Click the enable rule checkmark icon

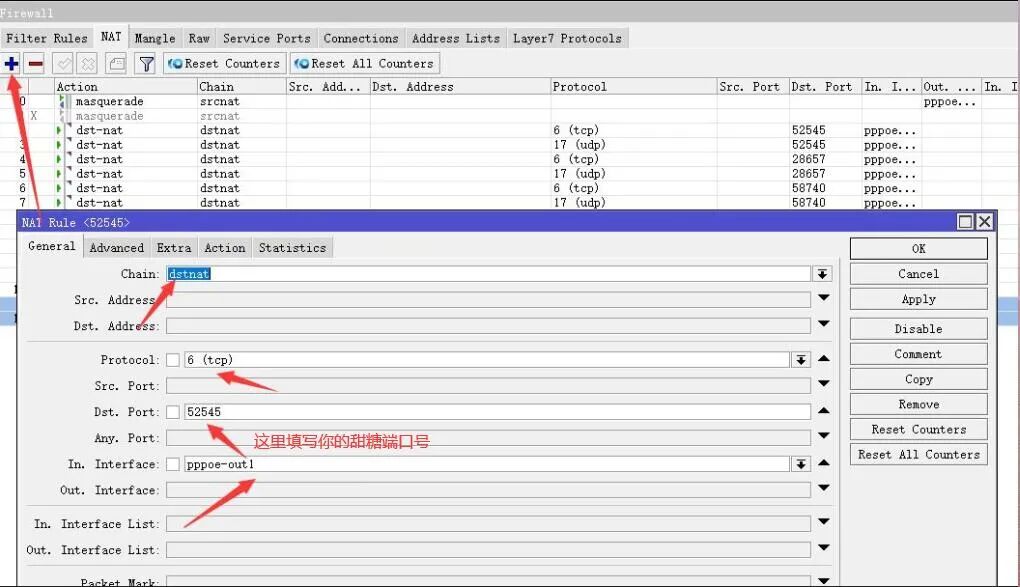[x=62, y=63]
